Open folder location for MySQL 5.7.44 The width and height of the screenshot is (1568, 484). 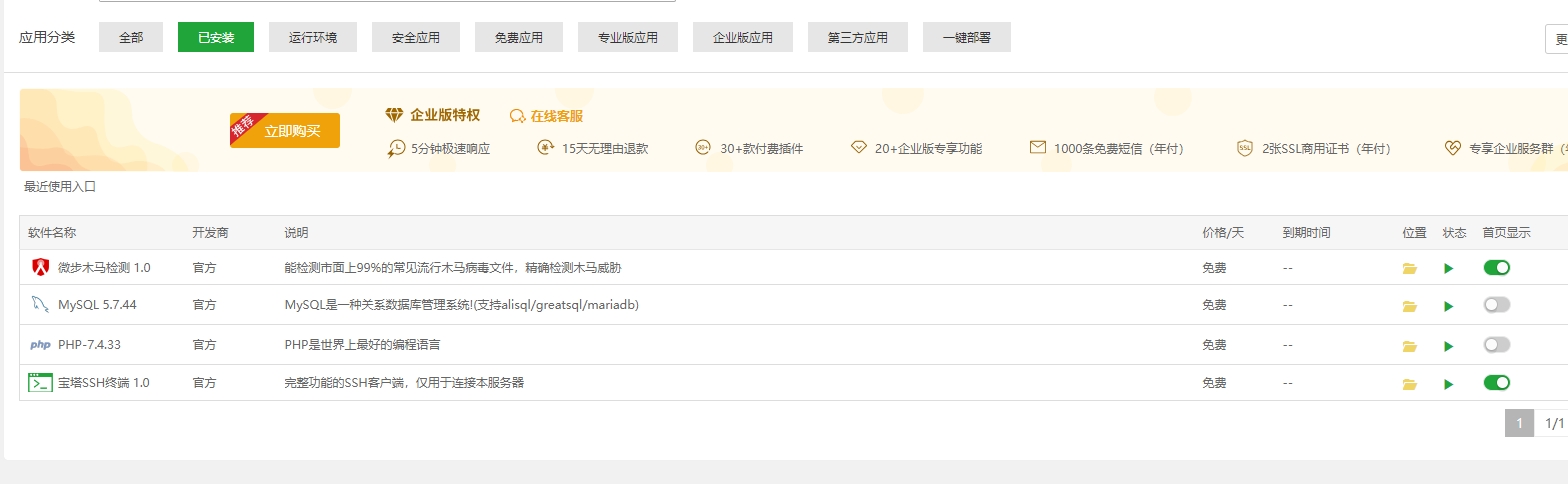pos(1410,307)
